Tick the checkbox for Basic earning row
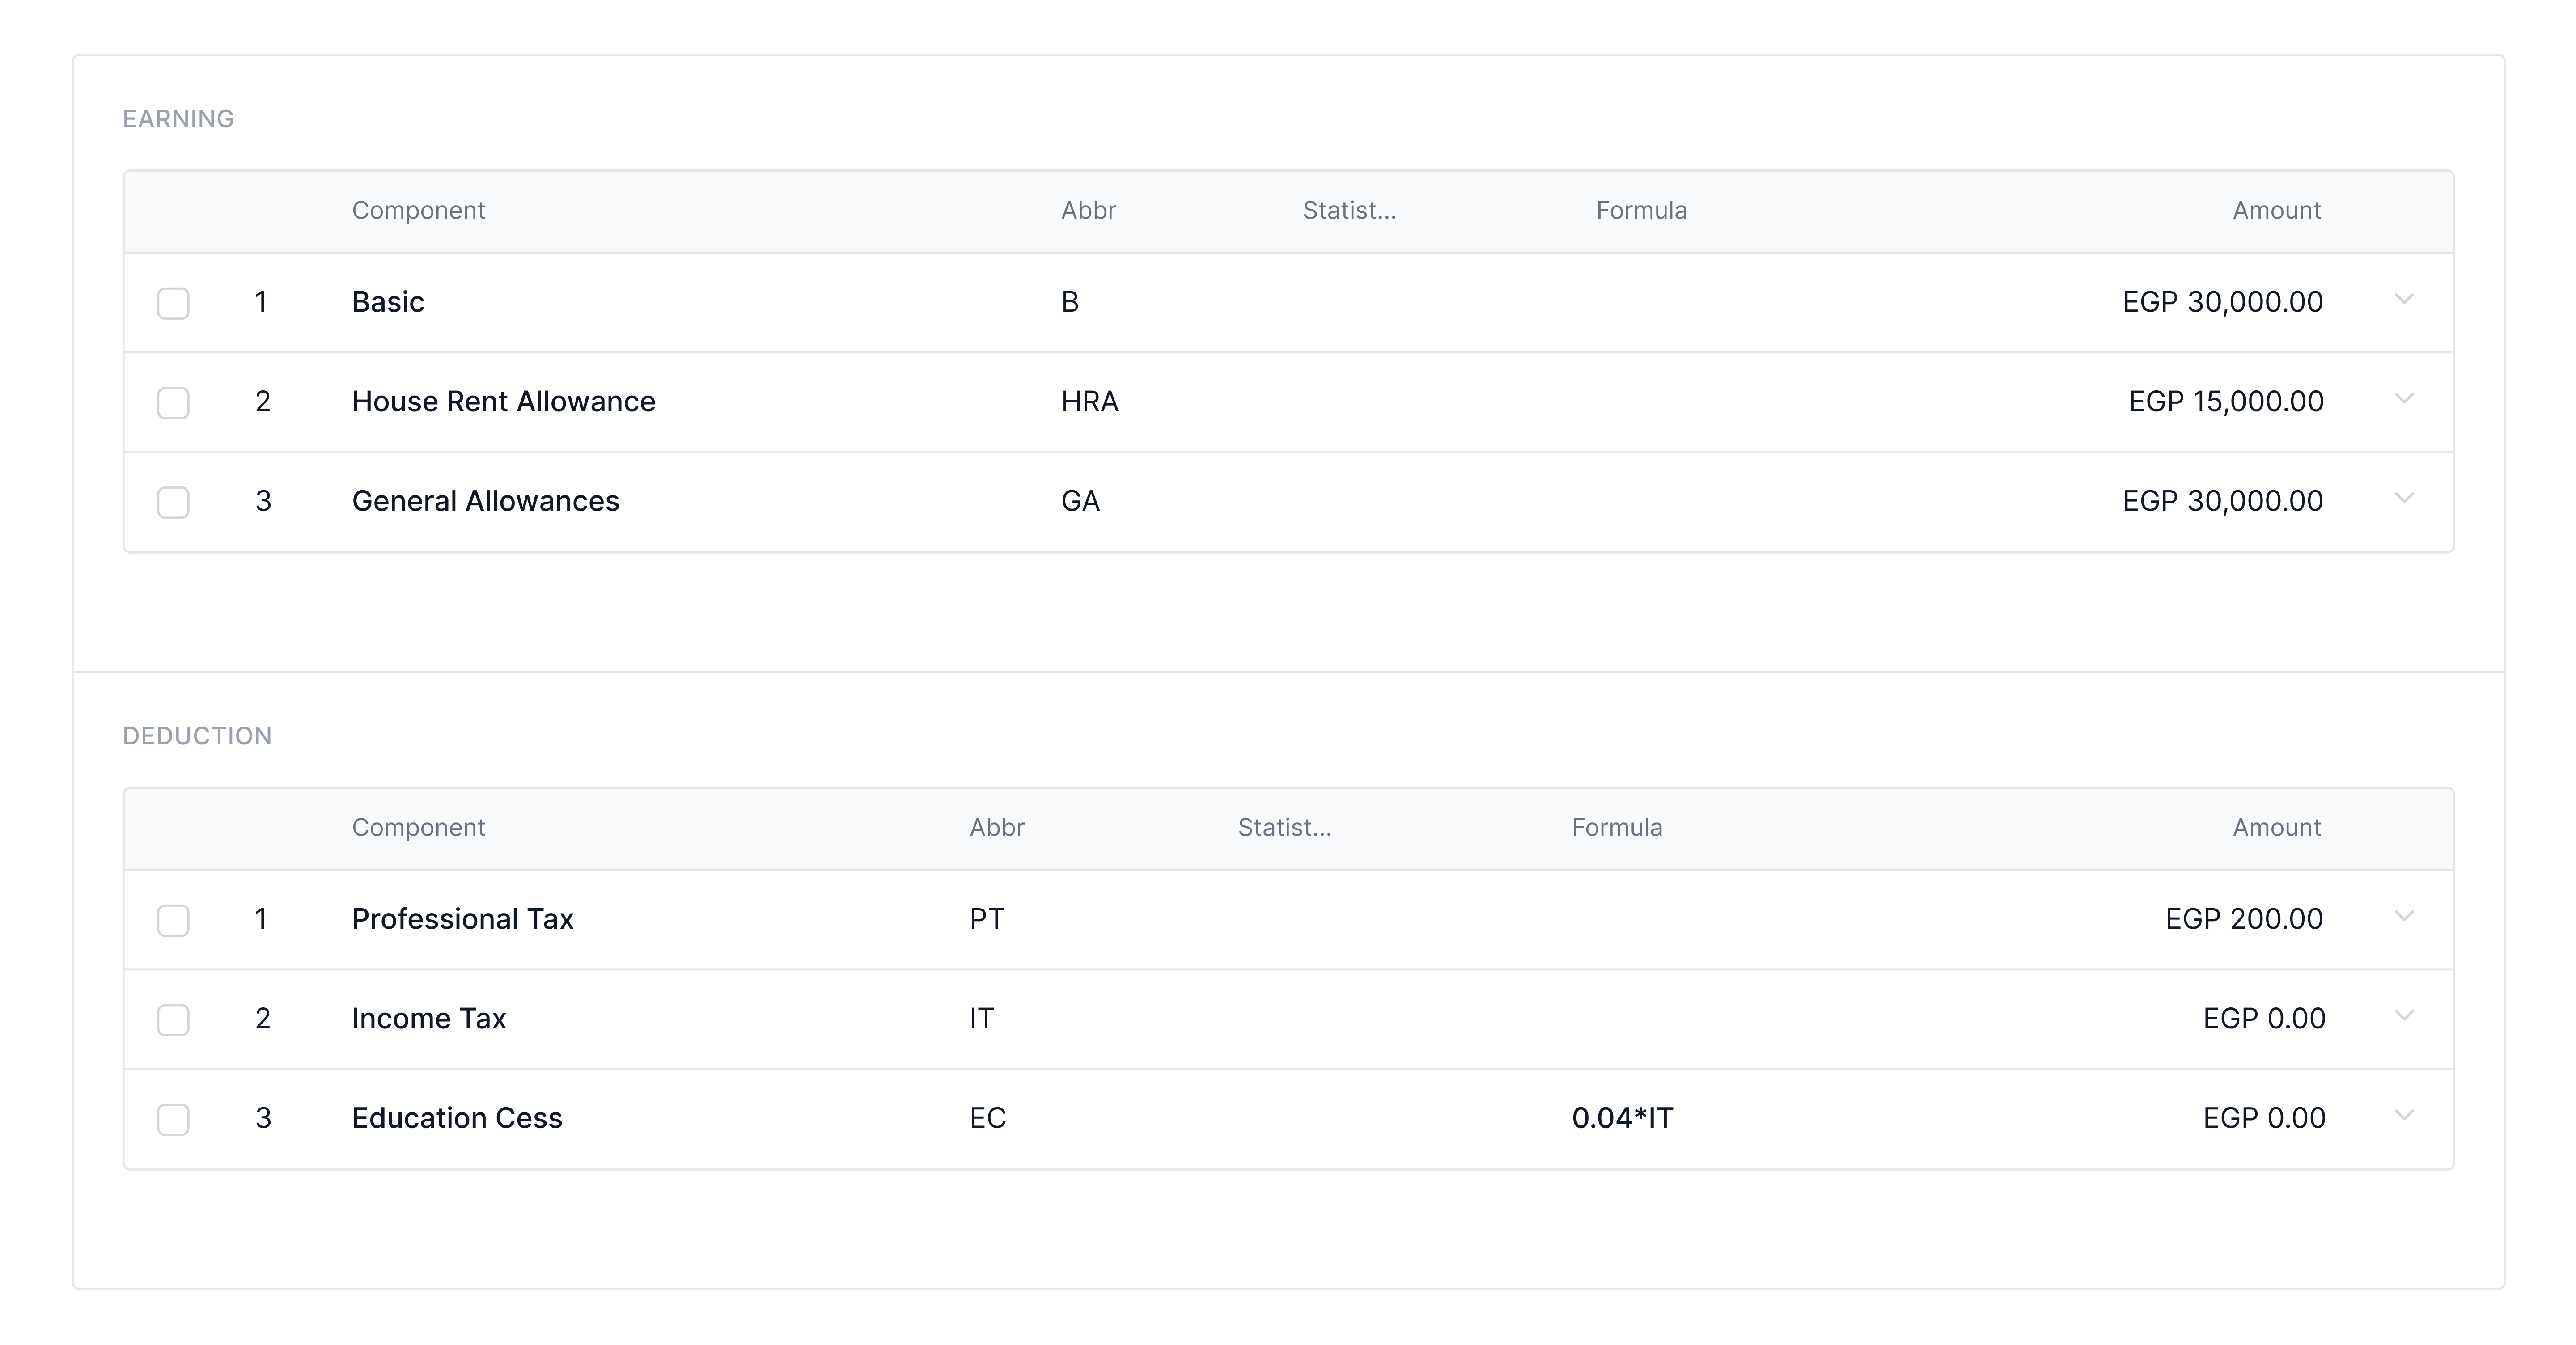The image size is (2576, 1345). pos(173,303)
